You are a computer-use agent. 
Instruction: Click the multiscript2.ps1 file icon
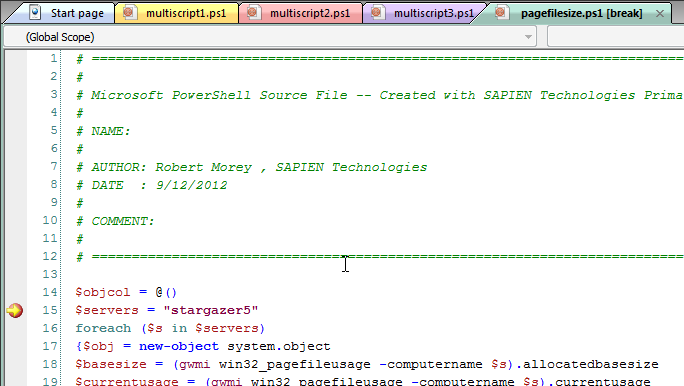click(253, 13)
